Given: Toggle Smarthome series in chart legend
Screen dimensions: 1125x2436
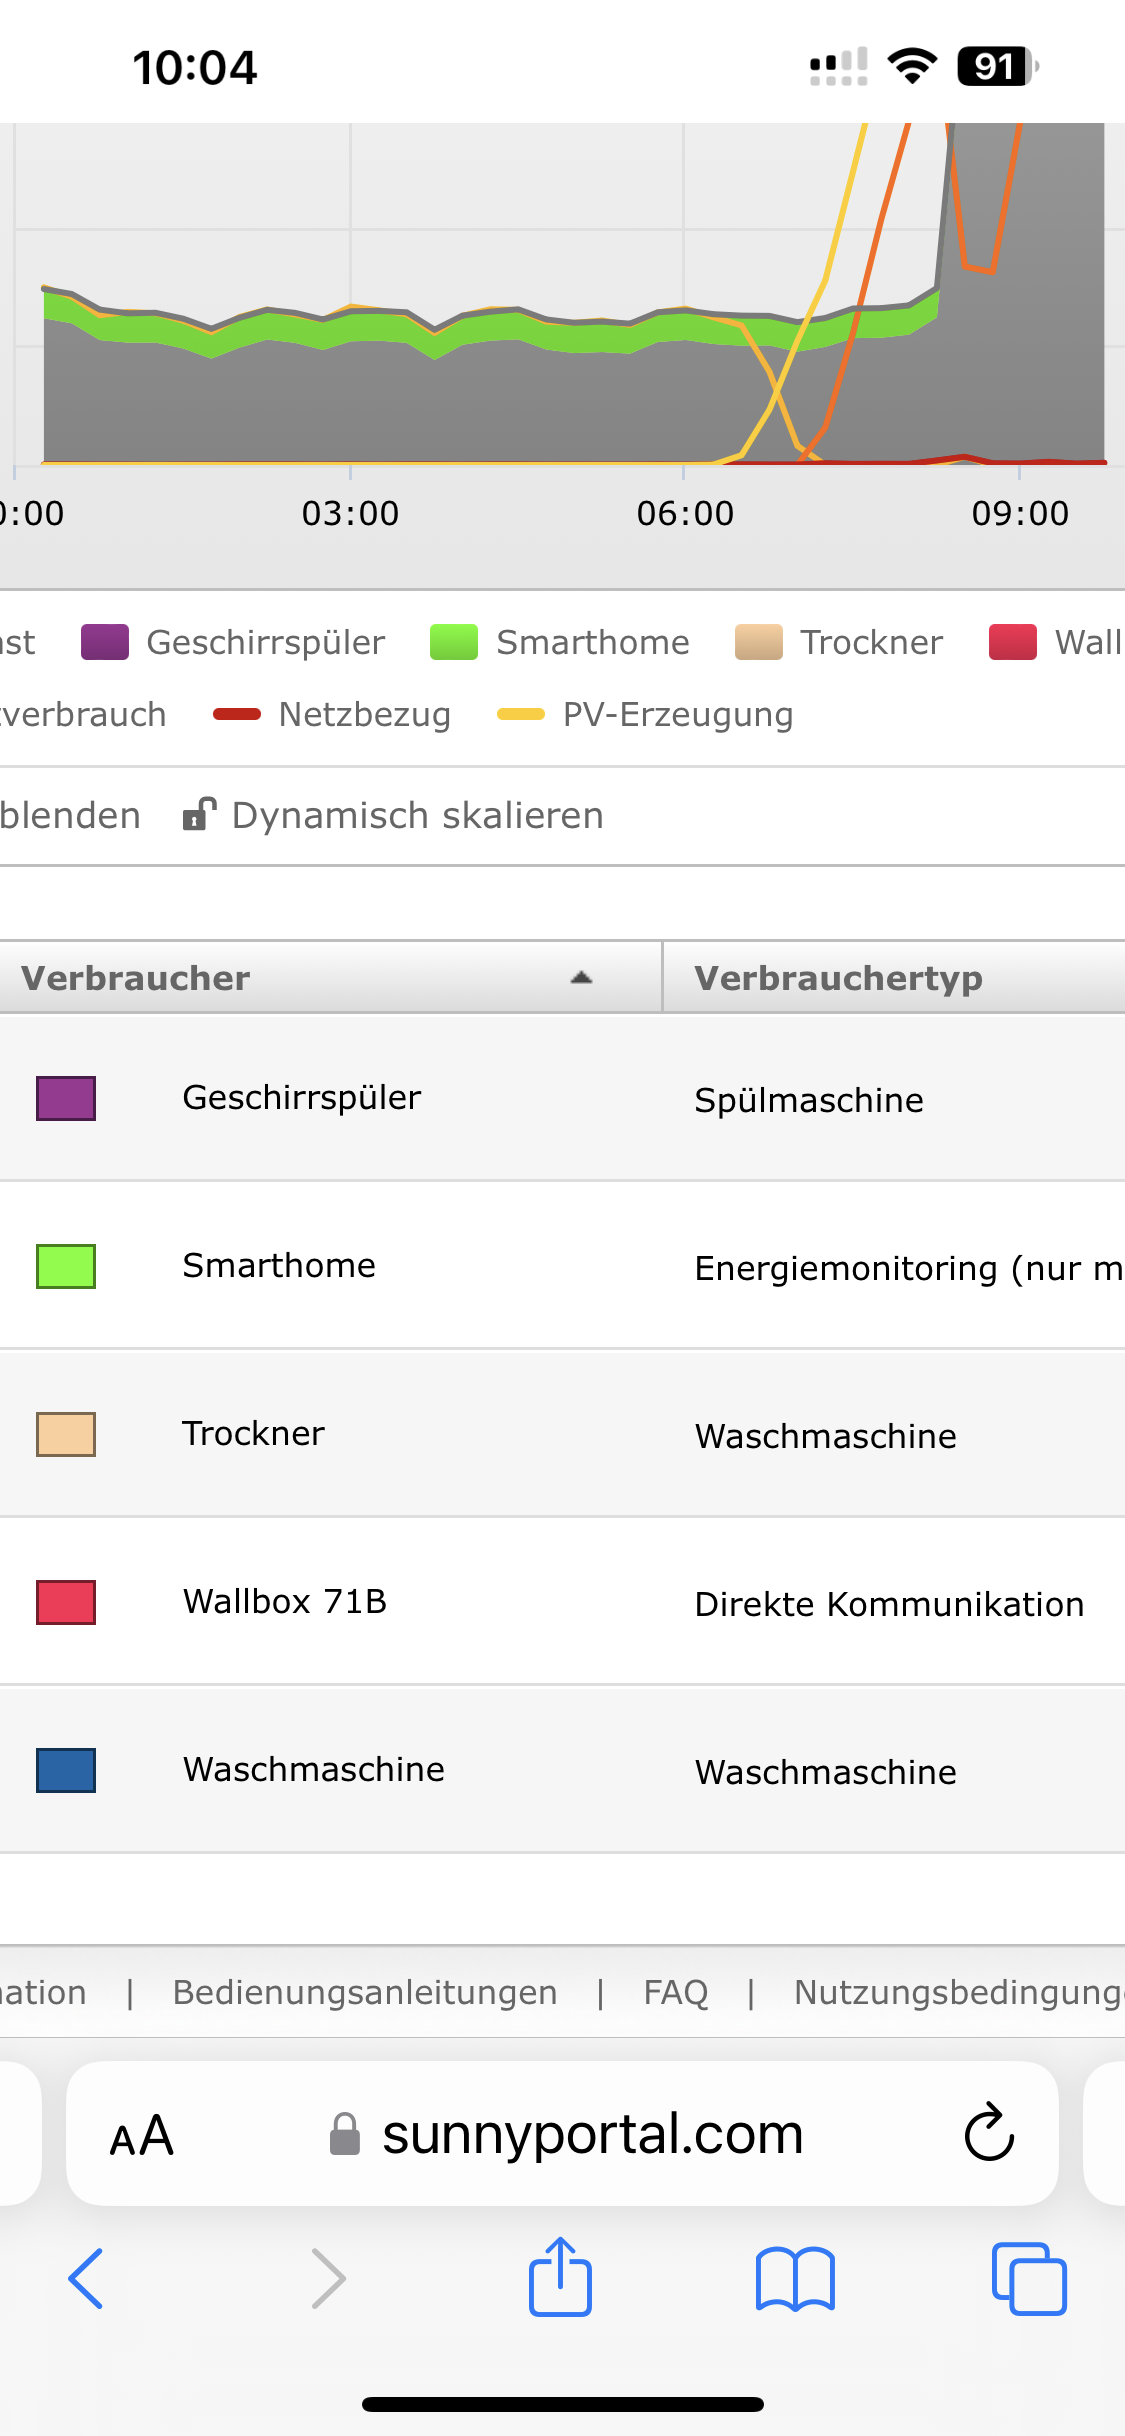Looking at the screenshot, I should click(x=560, y=642).
